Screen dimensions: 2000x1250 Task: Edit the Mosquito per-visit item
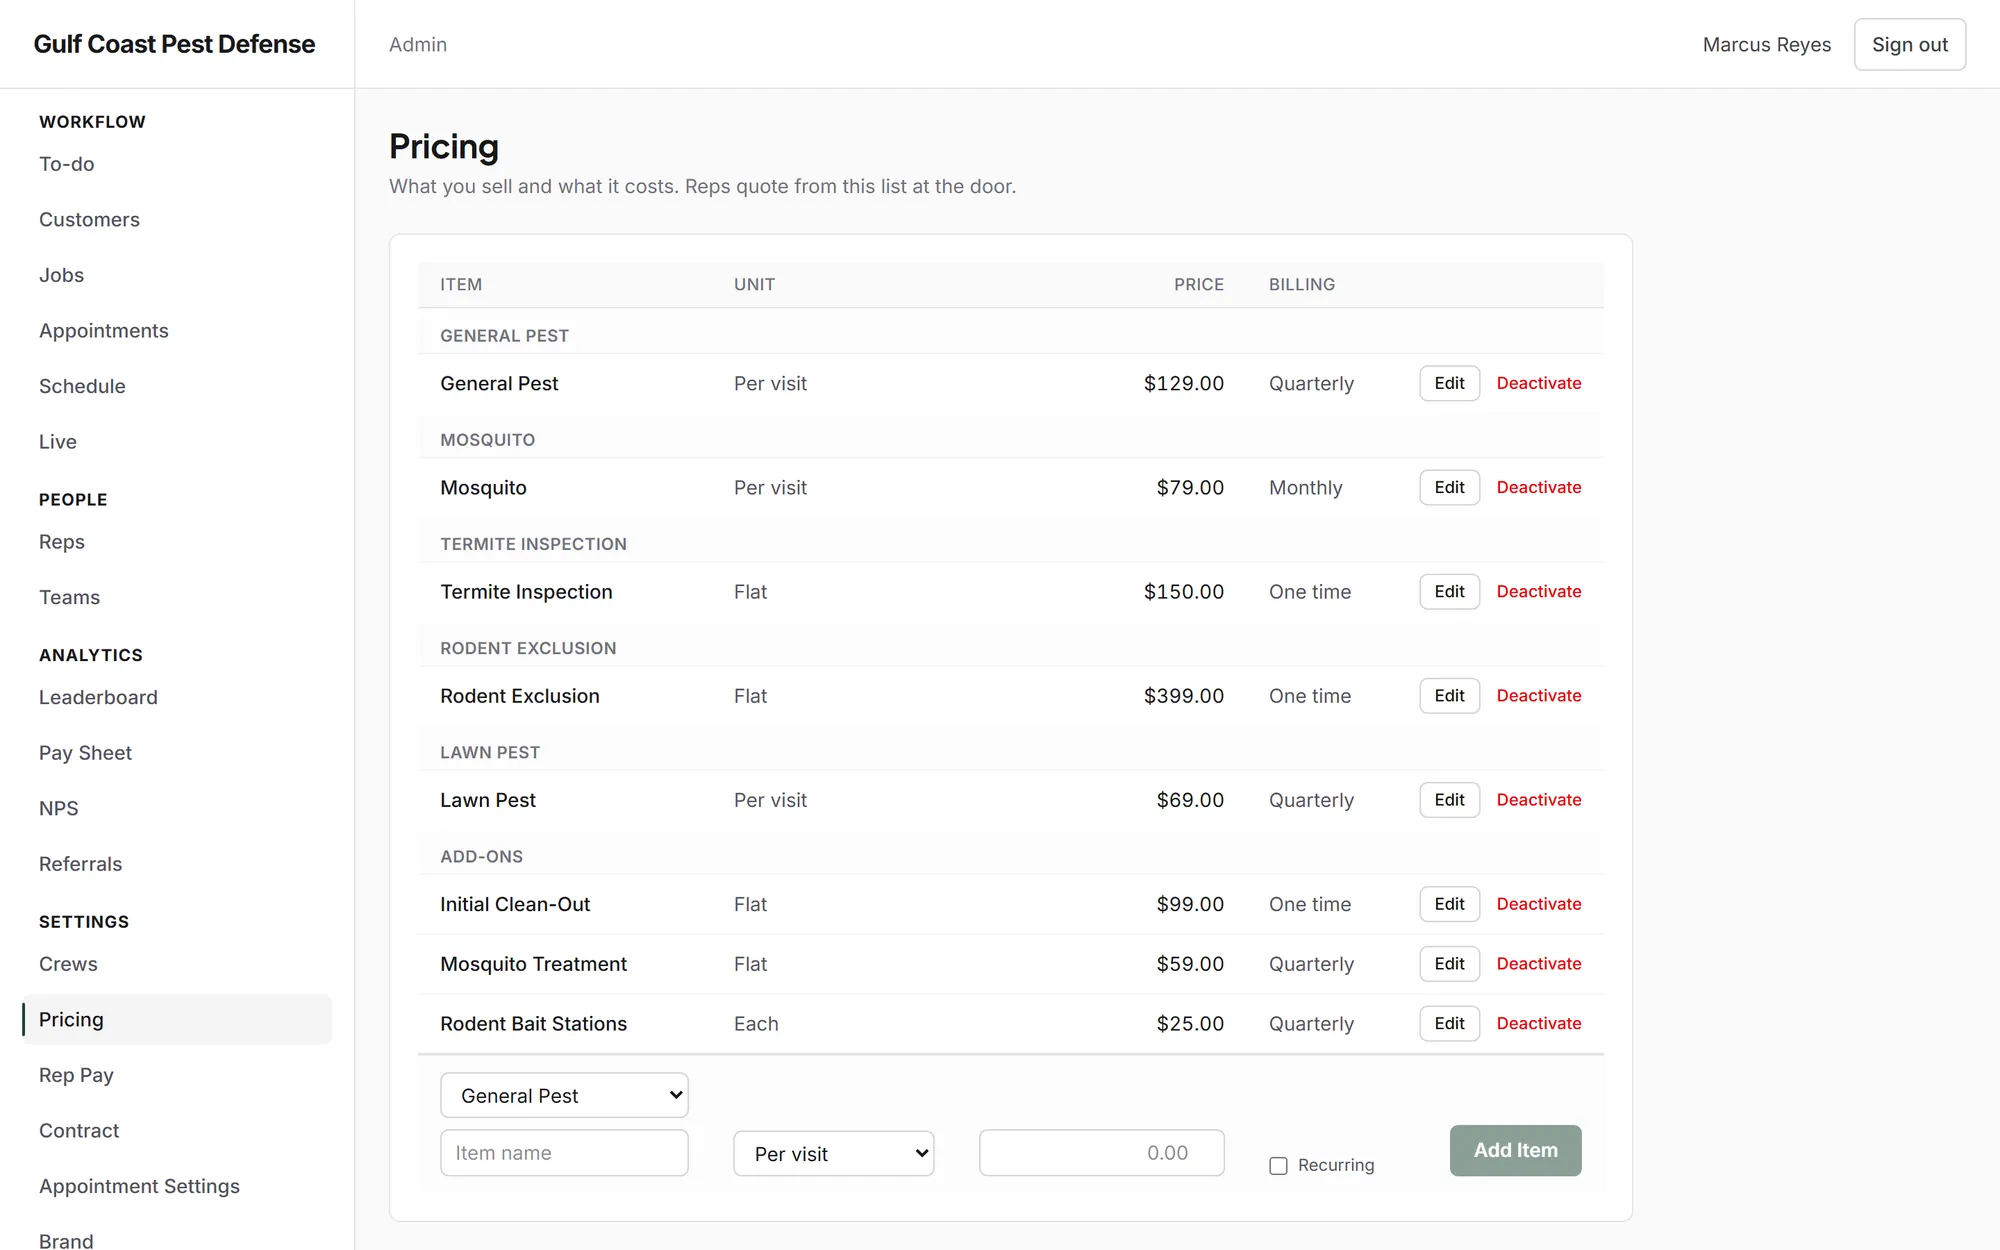(1449, 488)
